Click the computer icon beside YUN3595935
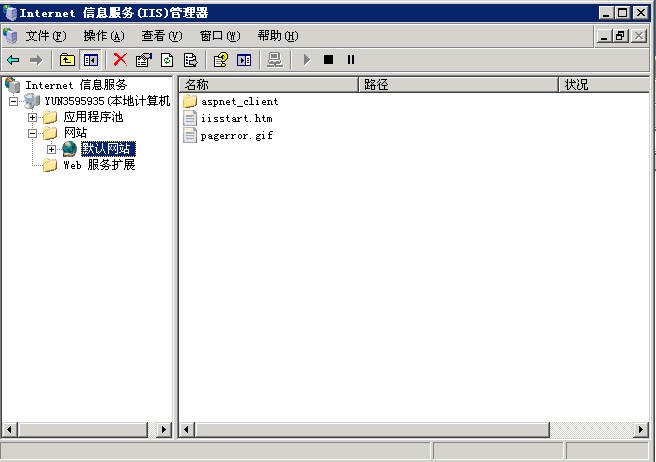 click(32, 101)
